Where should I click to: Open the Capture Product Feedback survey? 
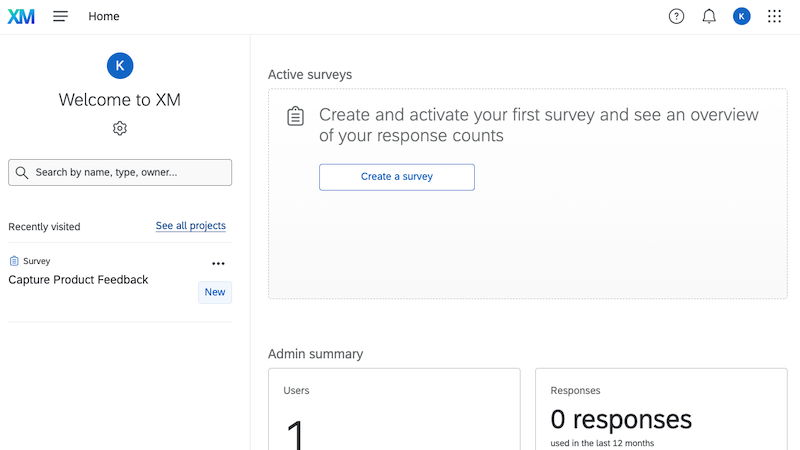tap(78, 280)
